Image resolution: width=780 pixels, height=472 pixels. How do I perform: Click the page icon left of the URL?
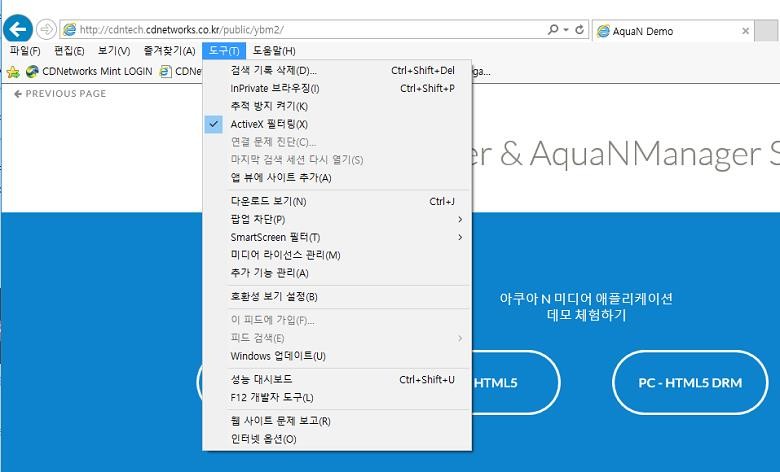click(69, 29)
